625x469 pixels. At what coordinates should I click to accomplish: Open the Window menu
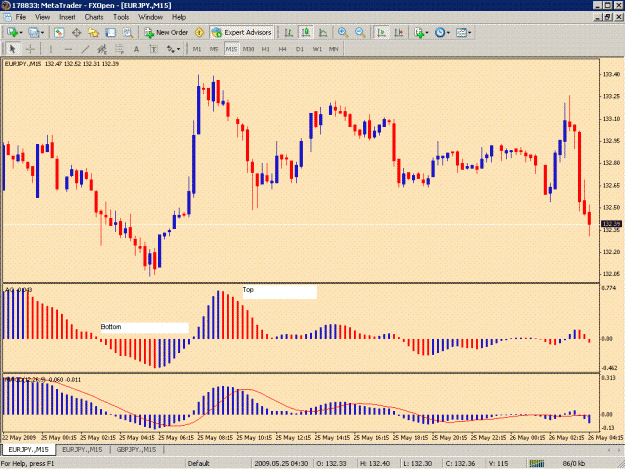(x=150, y=17)
